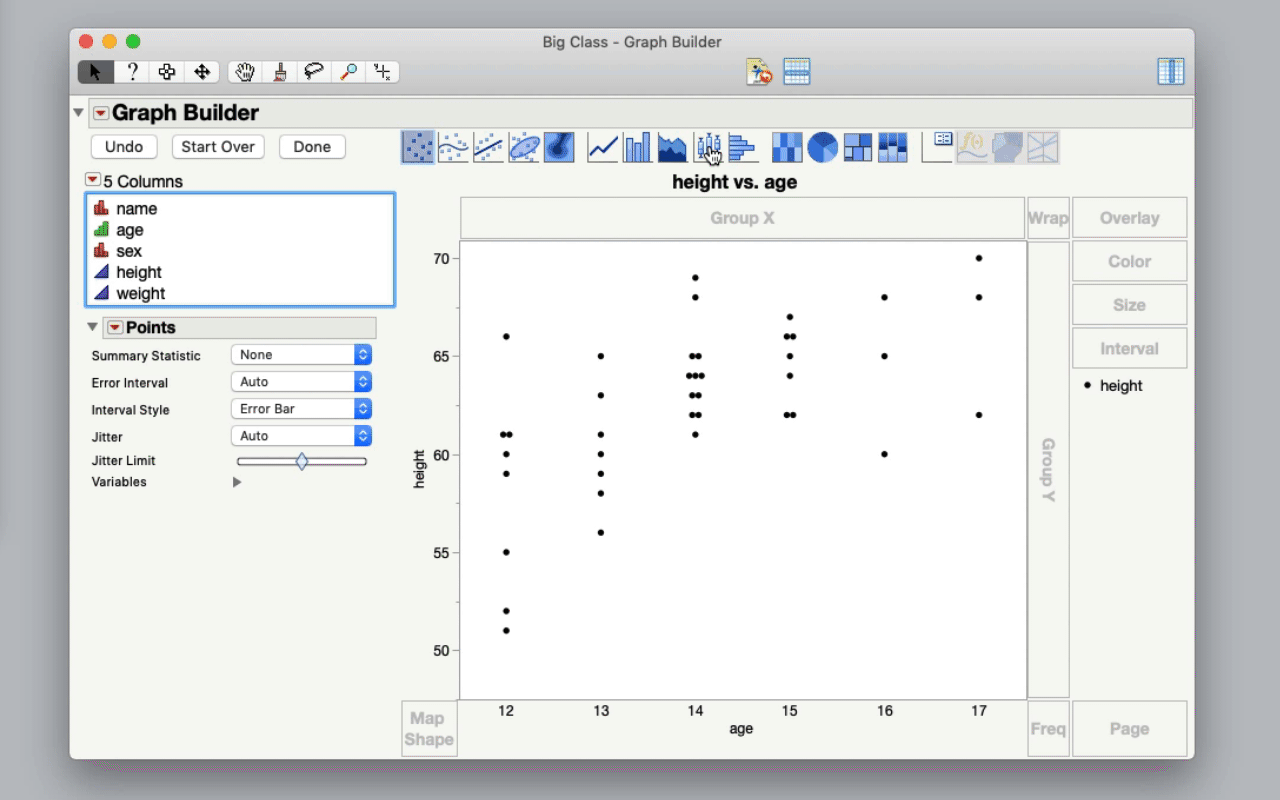Viewport: 1280px width, 800px height.
Task: Click the Heatmap element icon
Action: (x=787, y=148)
